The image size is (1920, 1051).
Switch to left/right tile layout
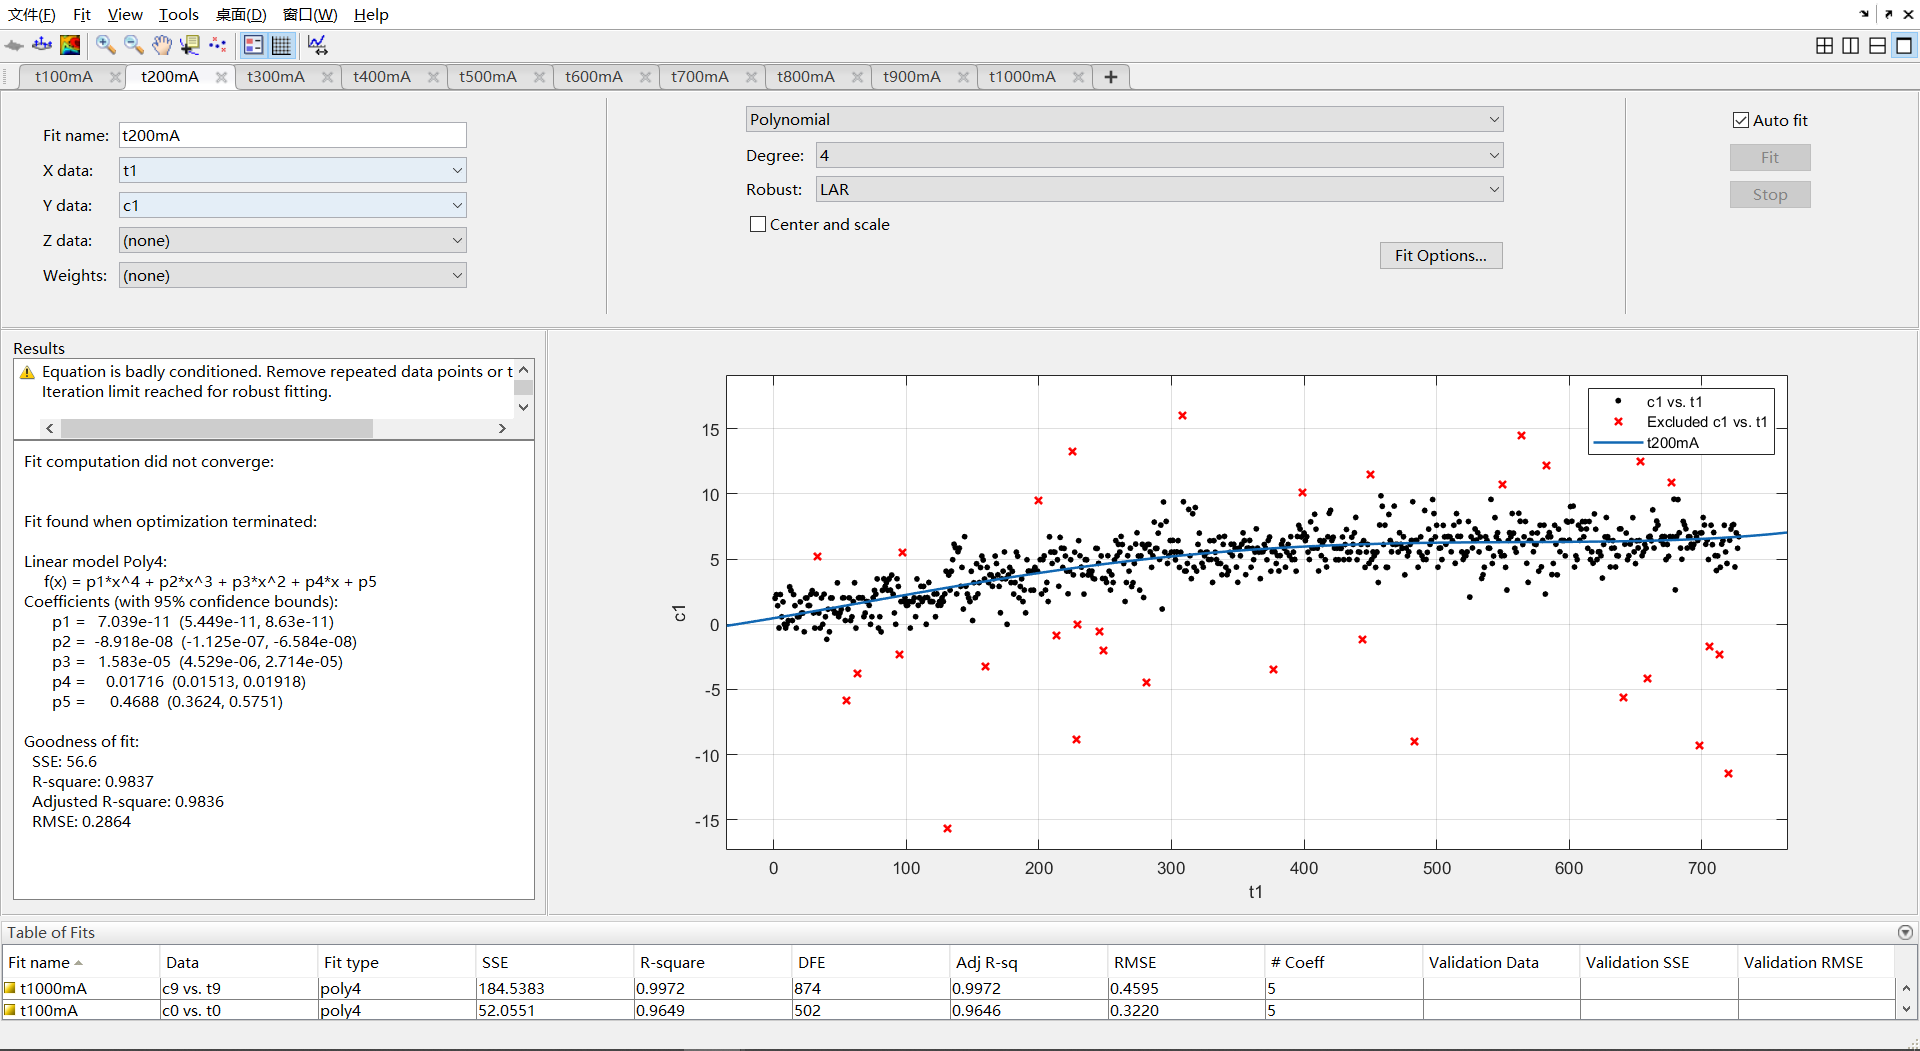pyautogui.click(x=1851, y=45)
